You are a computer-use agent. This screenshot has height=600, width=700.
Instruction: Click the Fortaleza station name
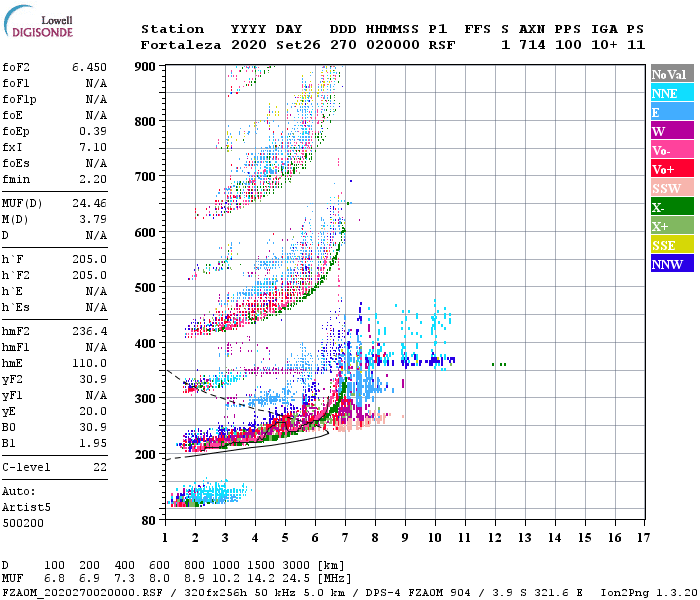(181, 45)
